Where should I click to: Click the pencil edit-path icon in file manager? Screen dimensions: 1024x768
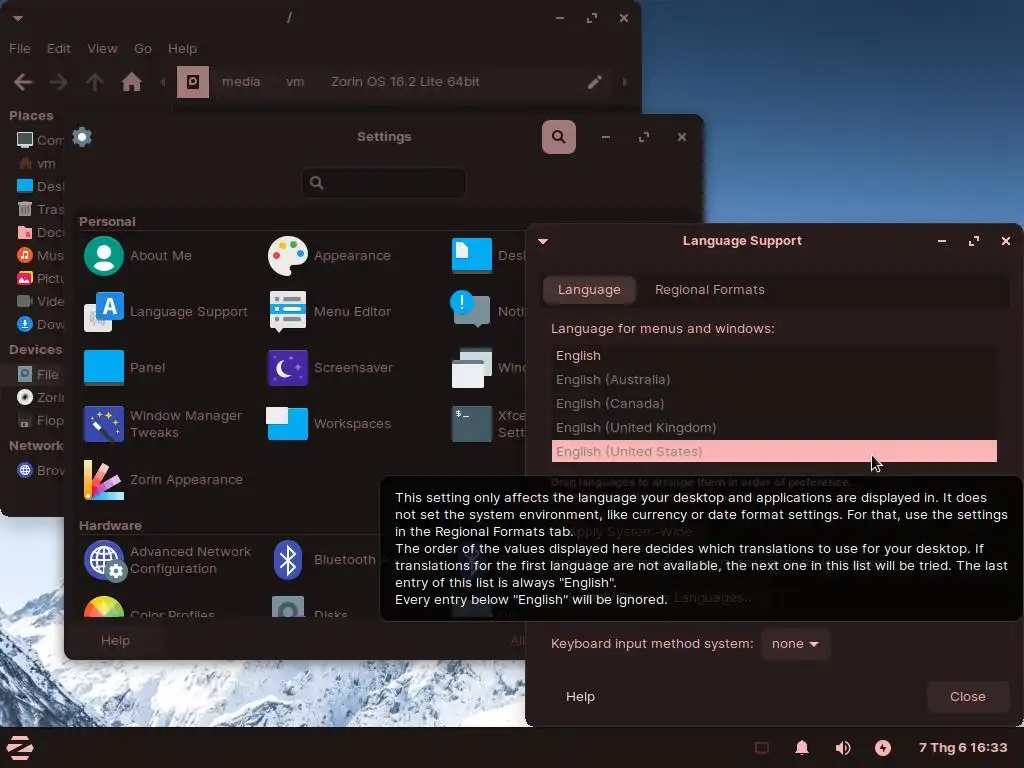pyautogui.click(x=594, y=82)
